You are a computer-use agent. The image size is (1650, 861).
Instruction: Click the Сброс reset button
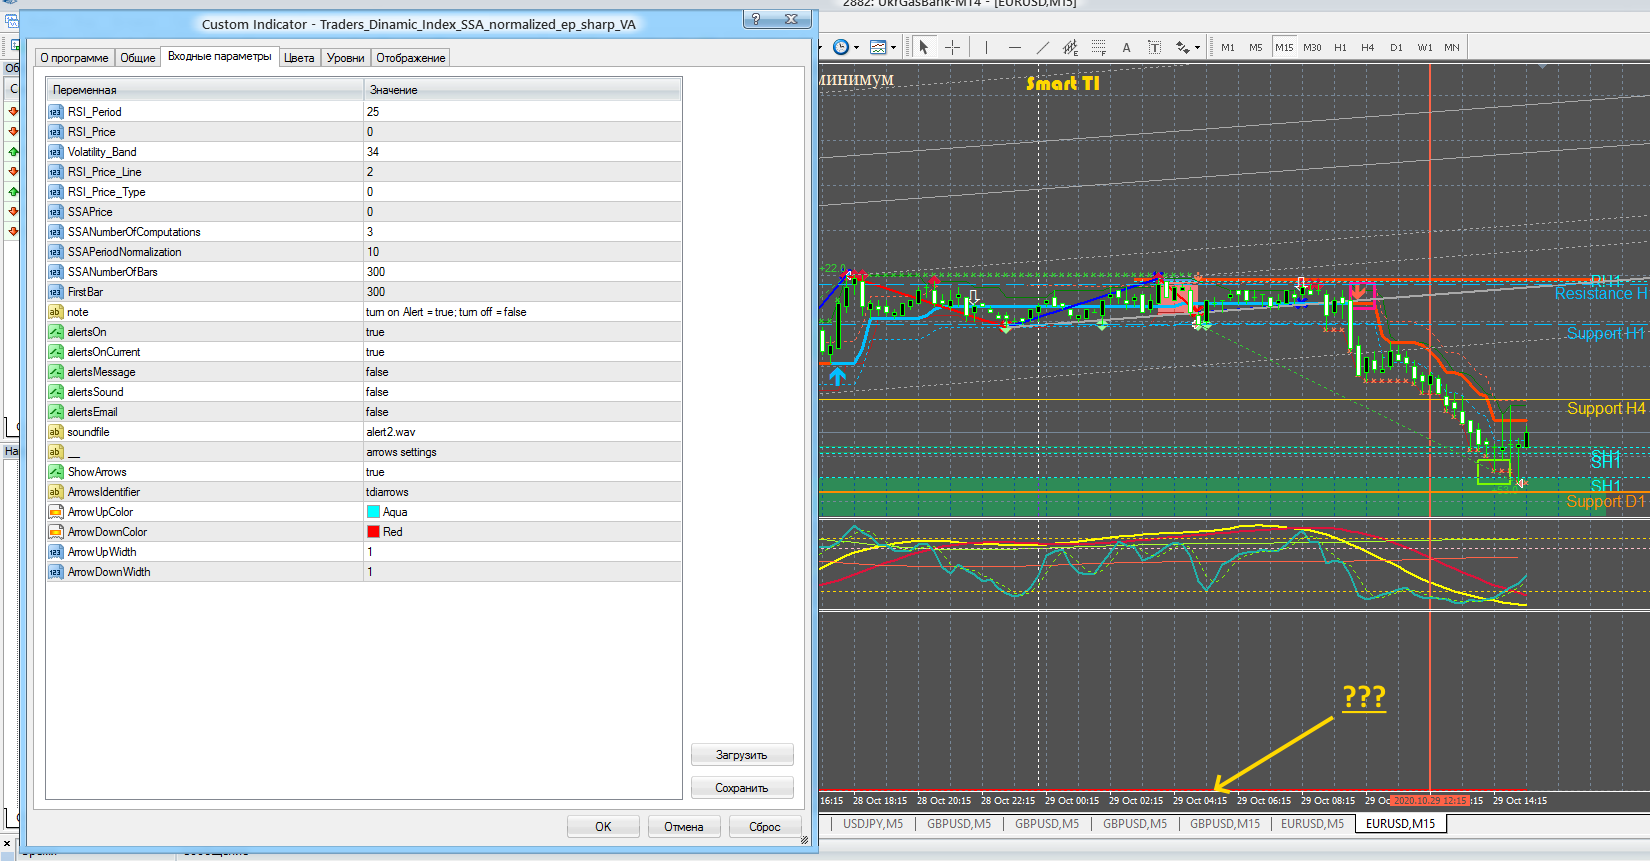pyautogui.click(x=765, y=827)
